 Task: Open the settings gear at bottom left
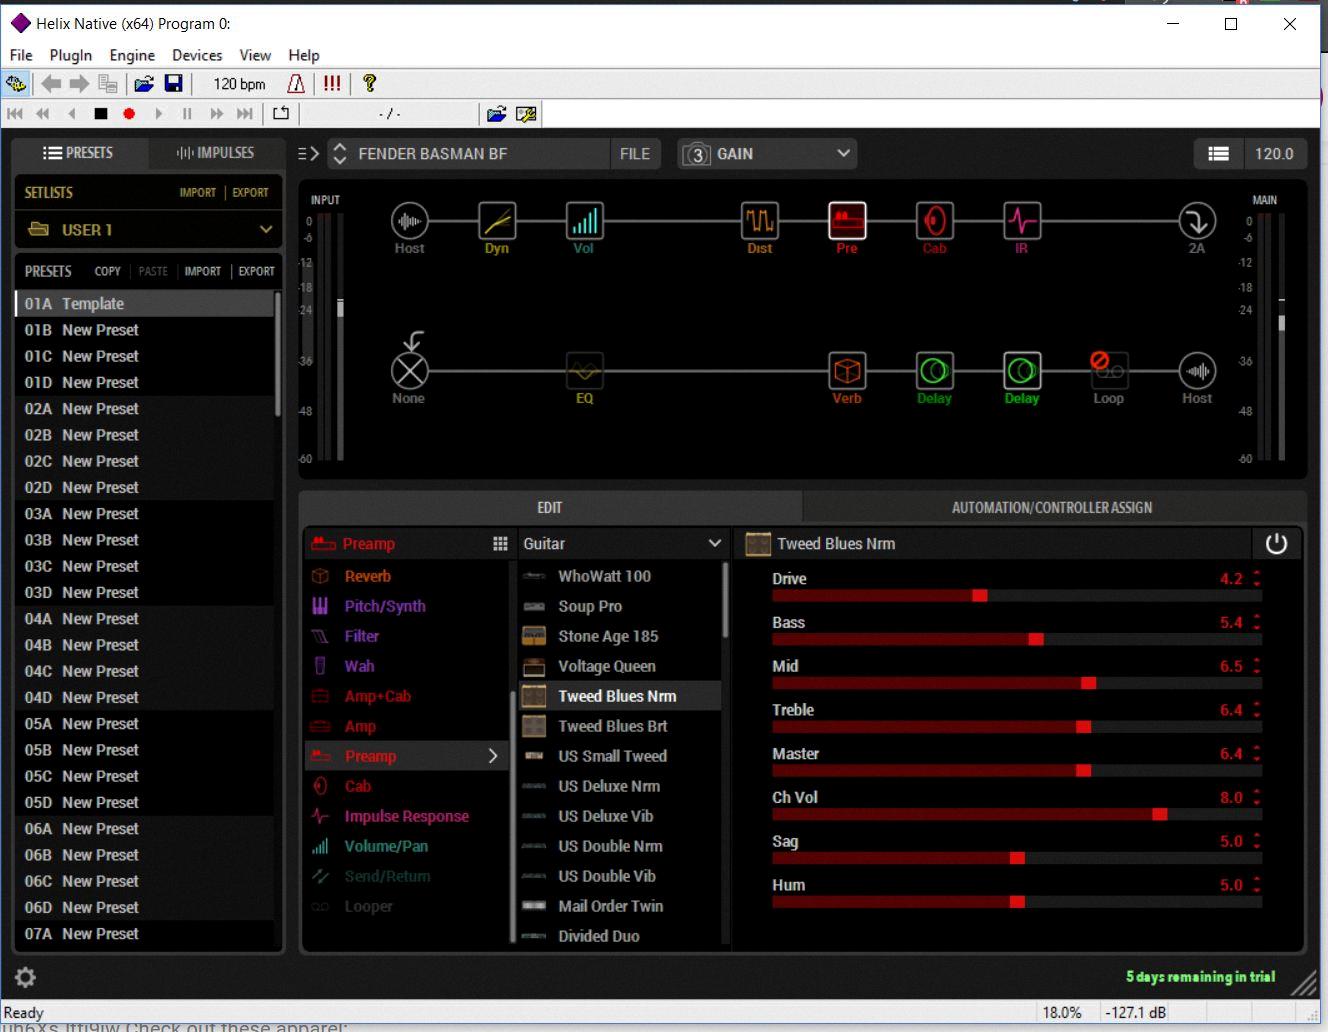25,977
